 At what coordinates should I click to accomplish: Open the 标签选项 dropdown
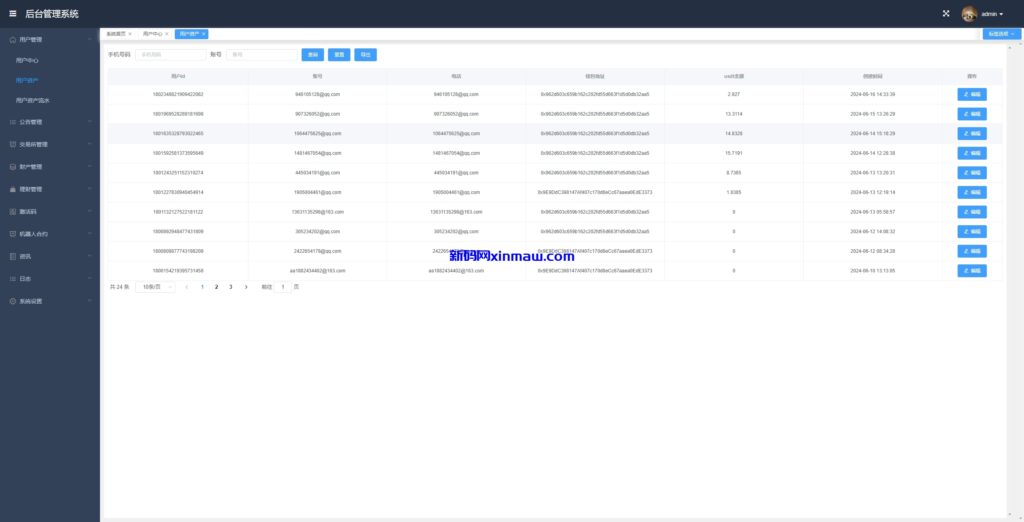[1001, 34]
